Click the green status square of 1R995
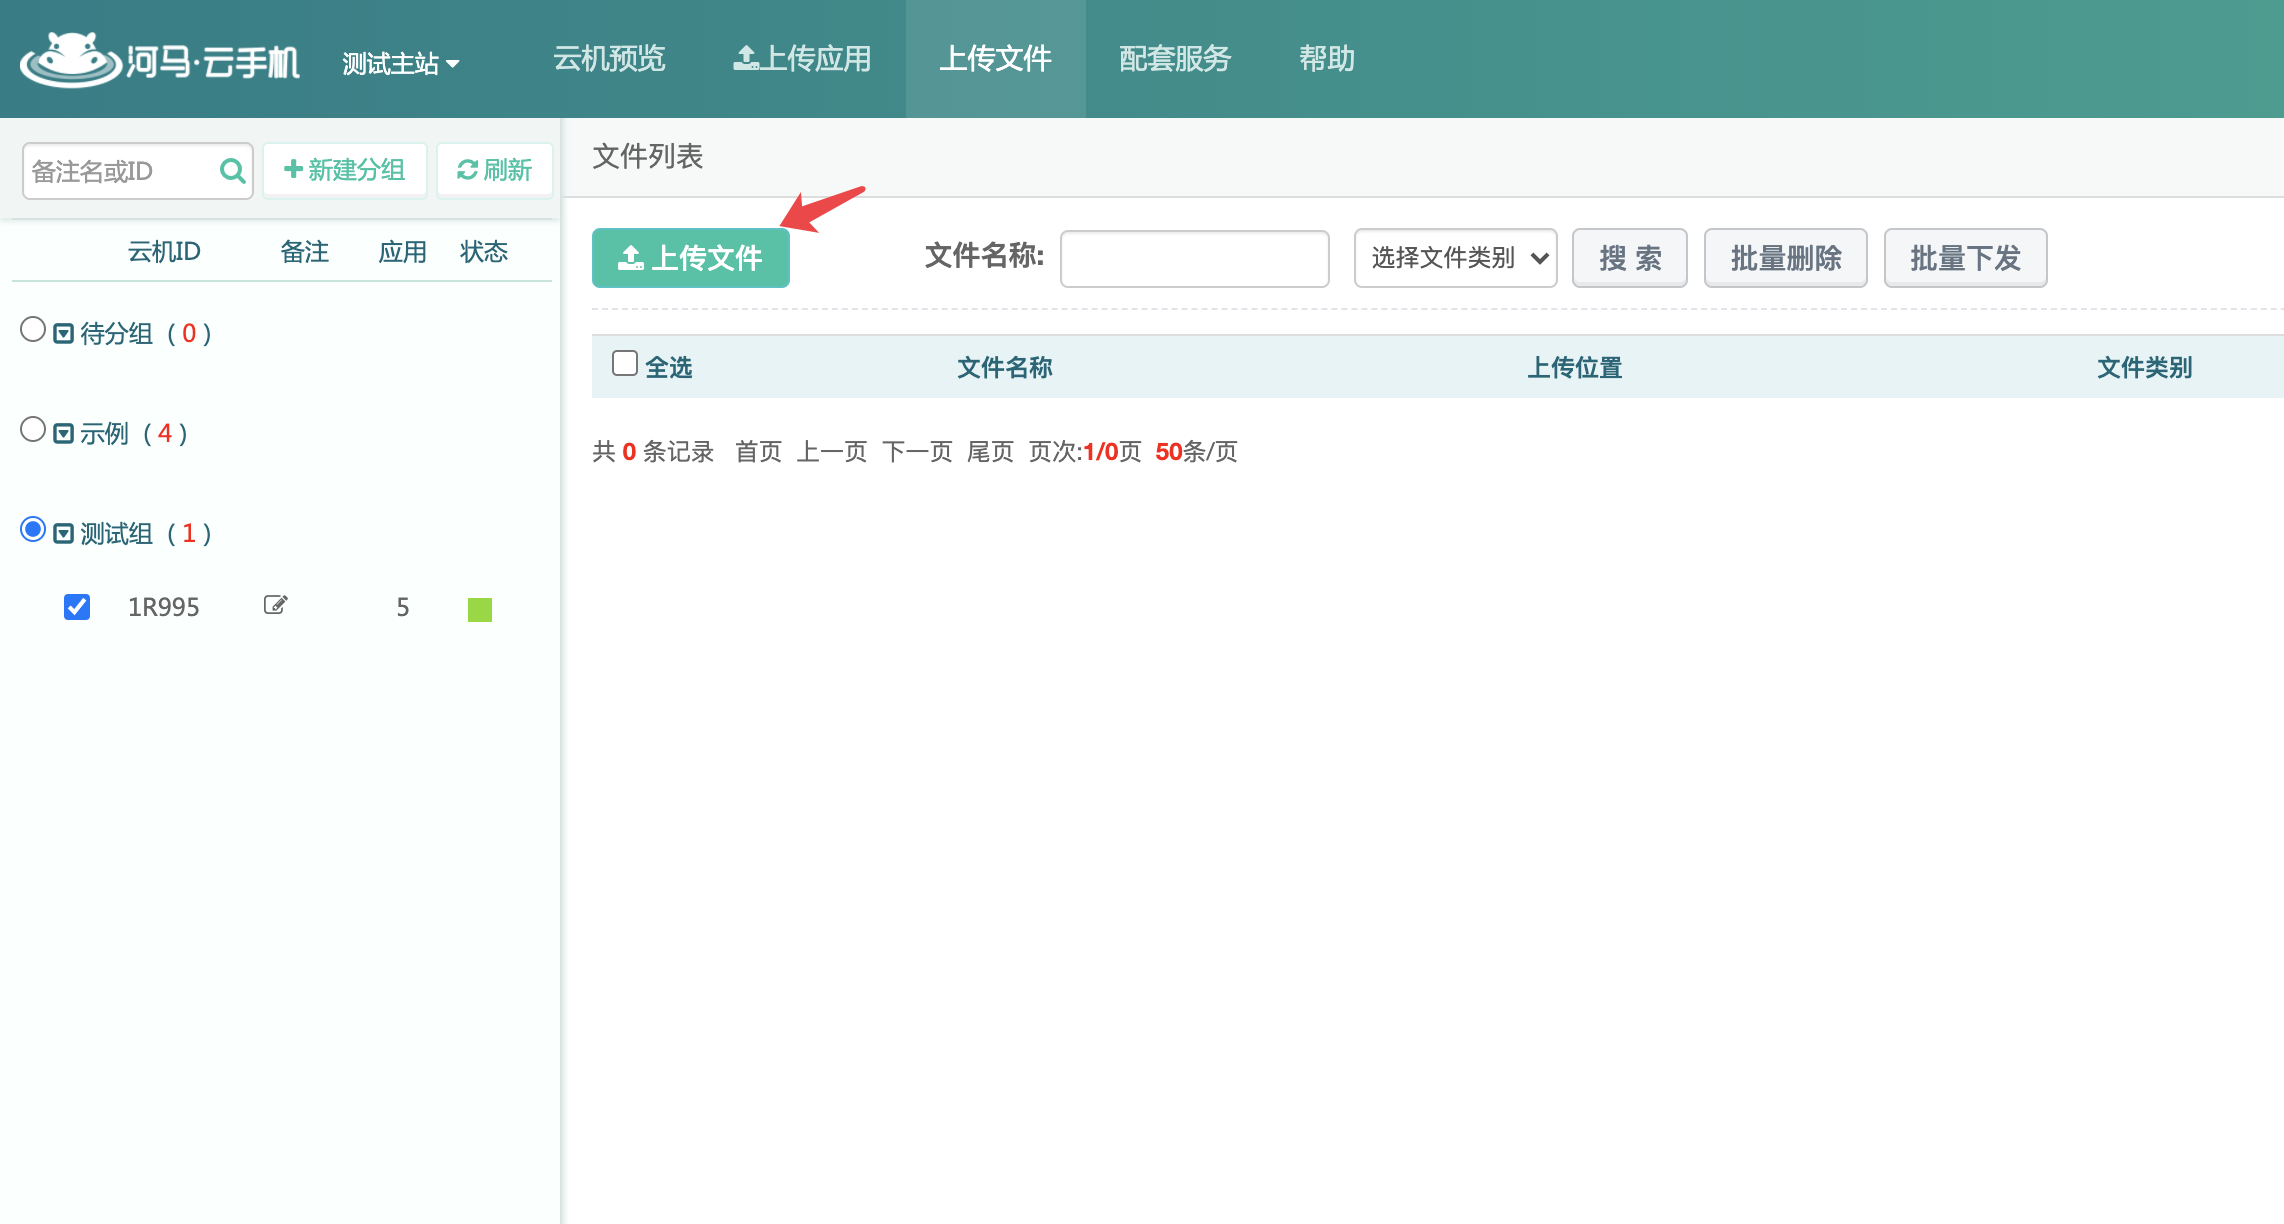The height and width of the screenshot is (1224, 2284). 480,609
